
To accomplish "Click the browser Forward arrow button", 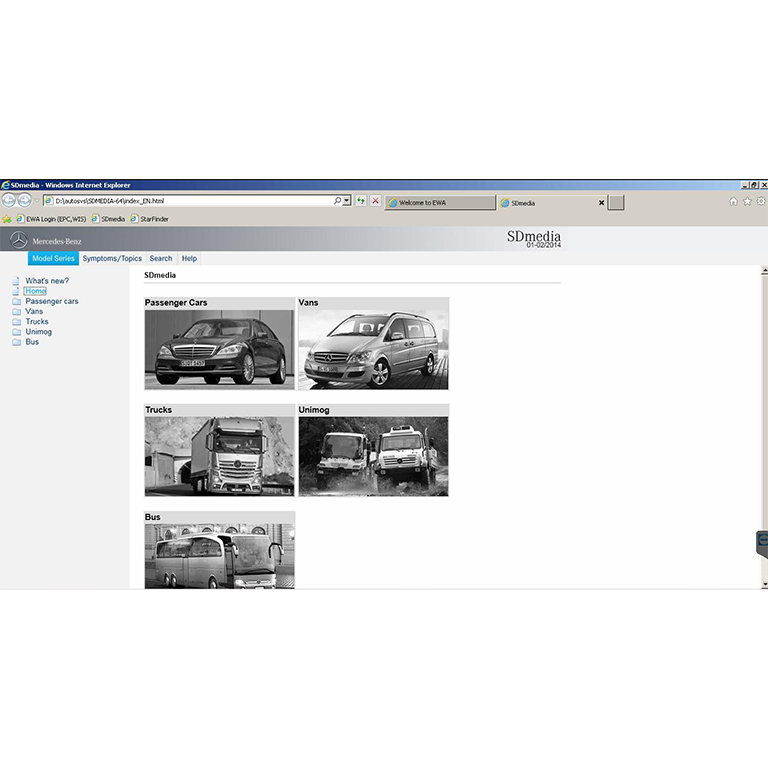I will pos(24,200).
